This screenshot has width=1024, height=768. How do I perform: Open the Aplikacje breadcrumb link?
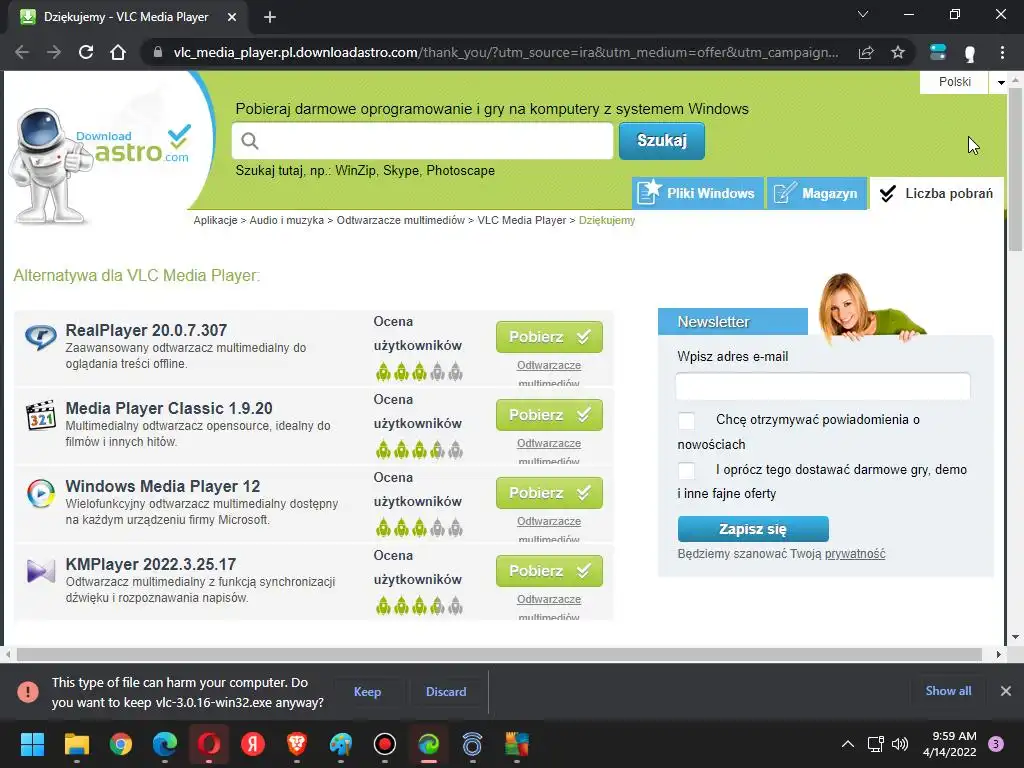click(215, 220)
